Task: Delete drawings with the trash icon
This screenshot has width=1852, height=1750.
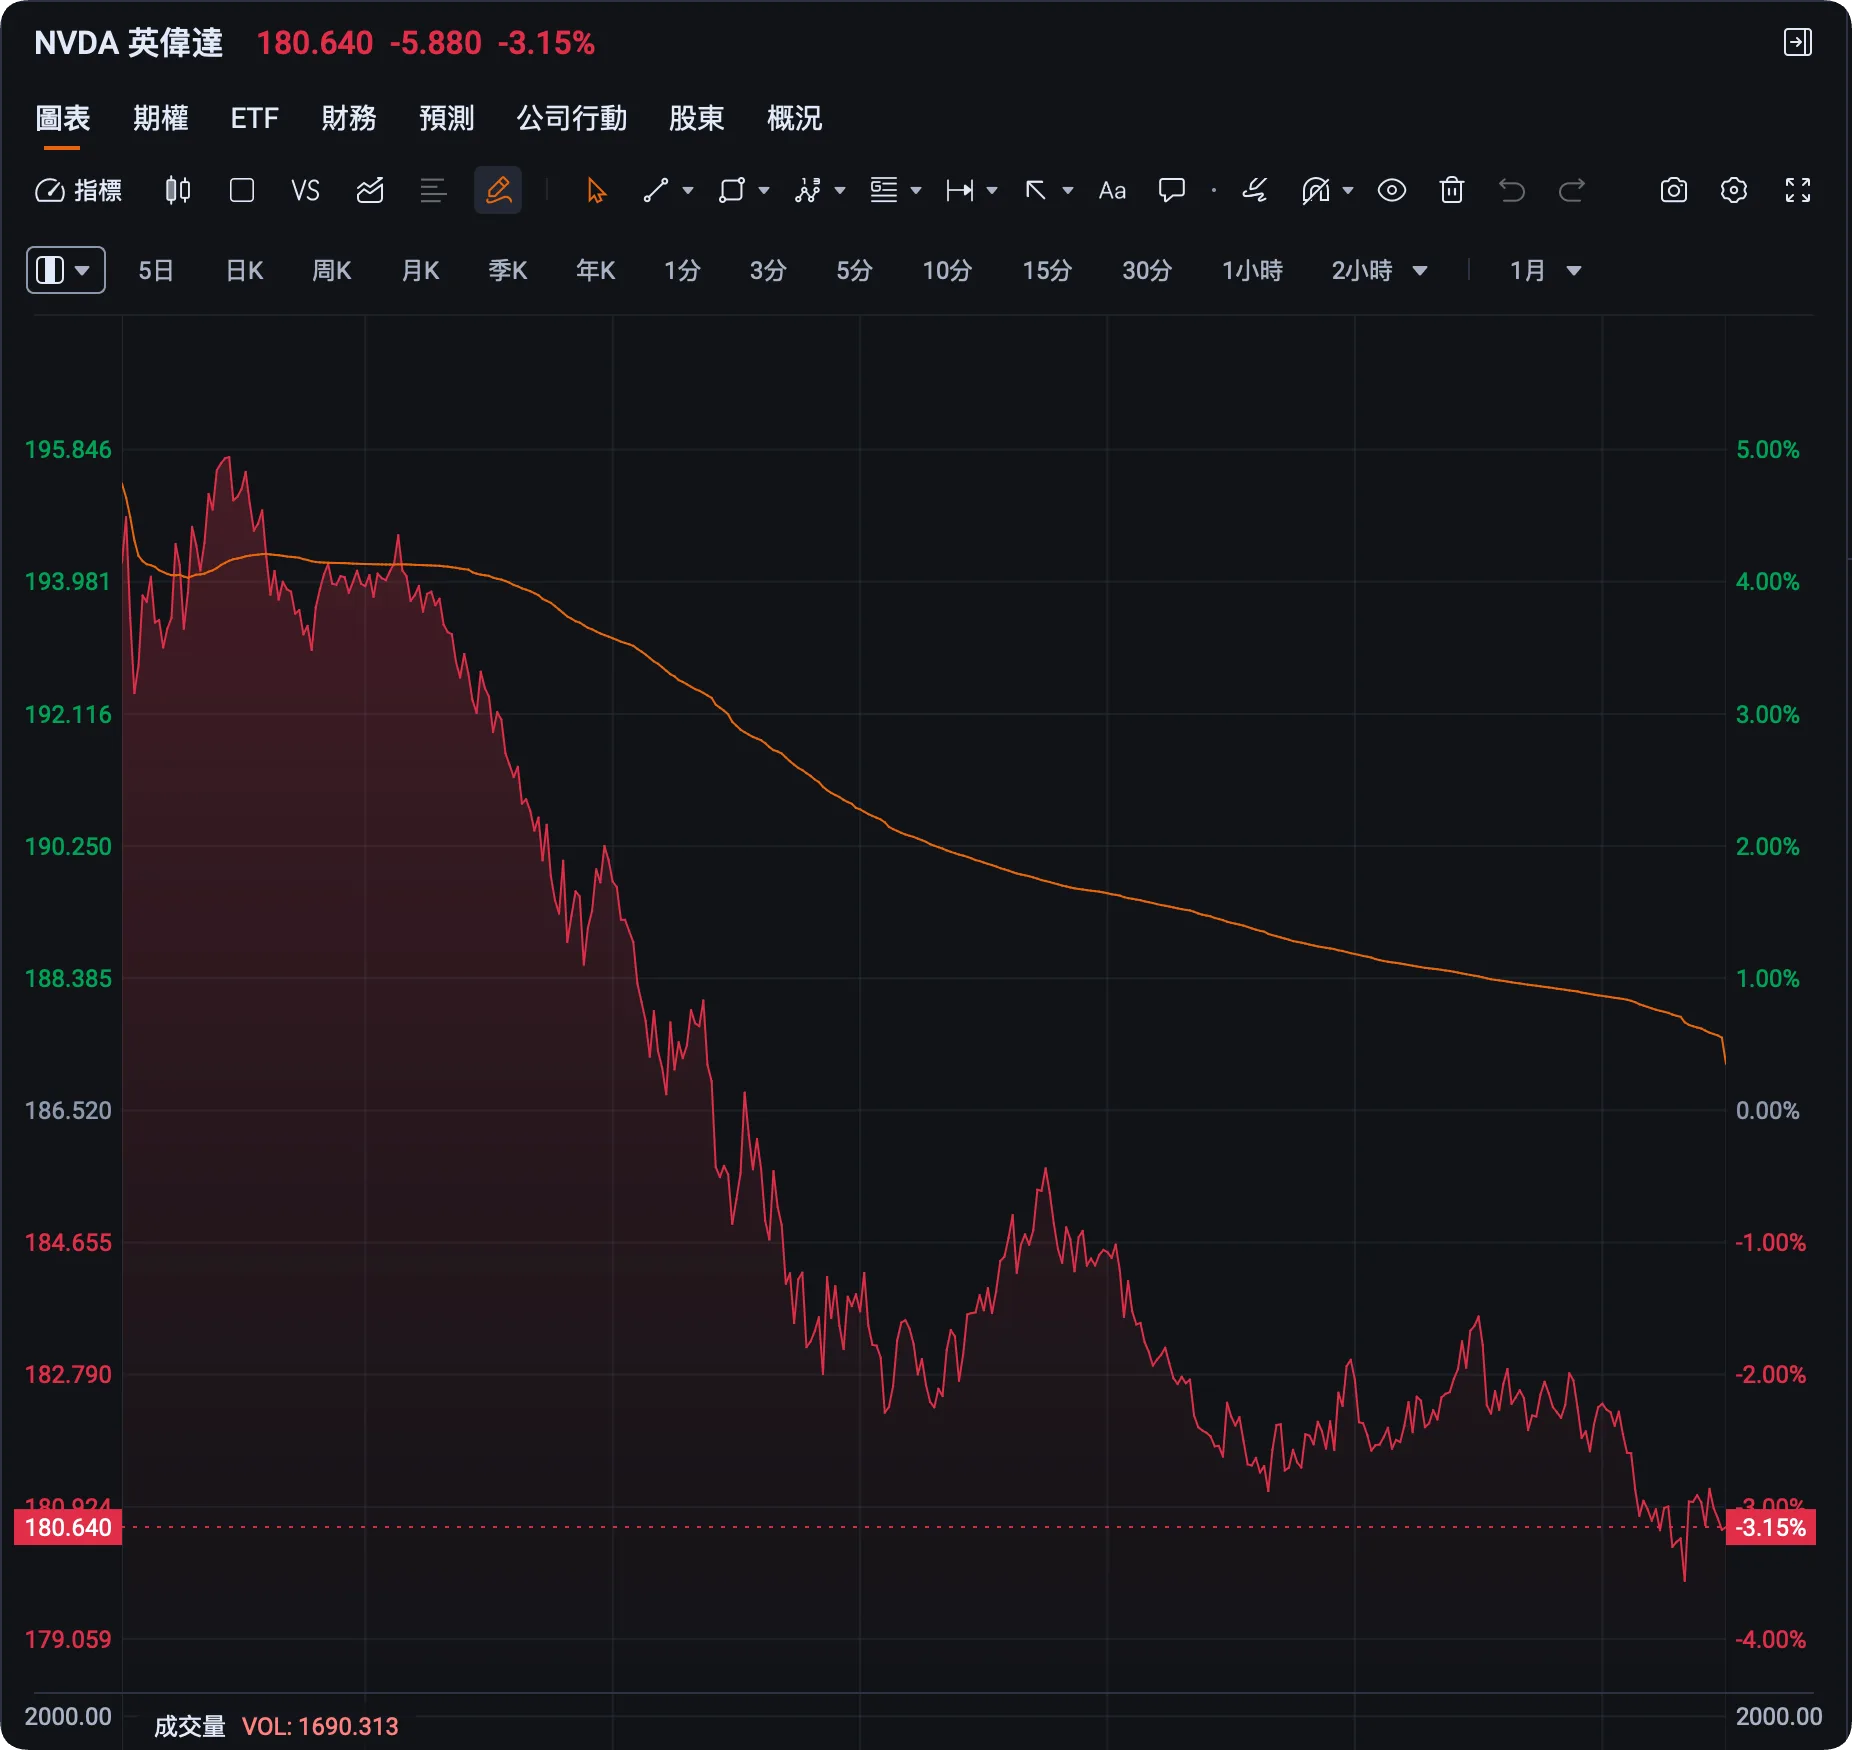Action: (1451, 190)
